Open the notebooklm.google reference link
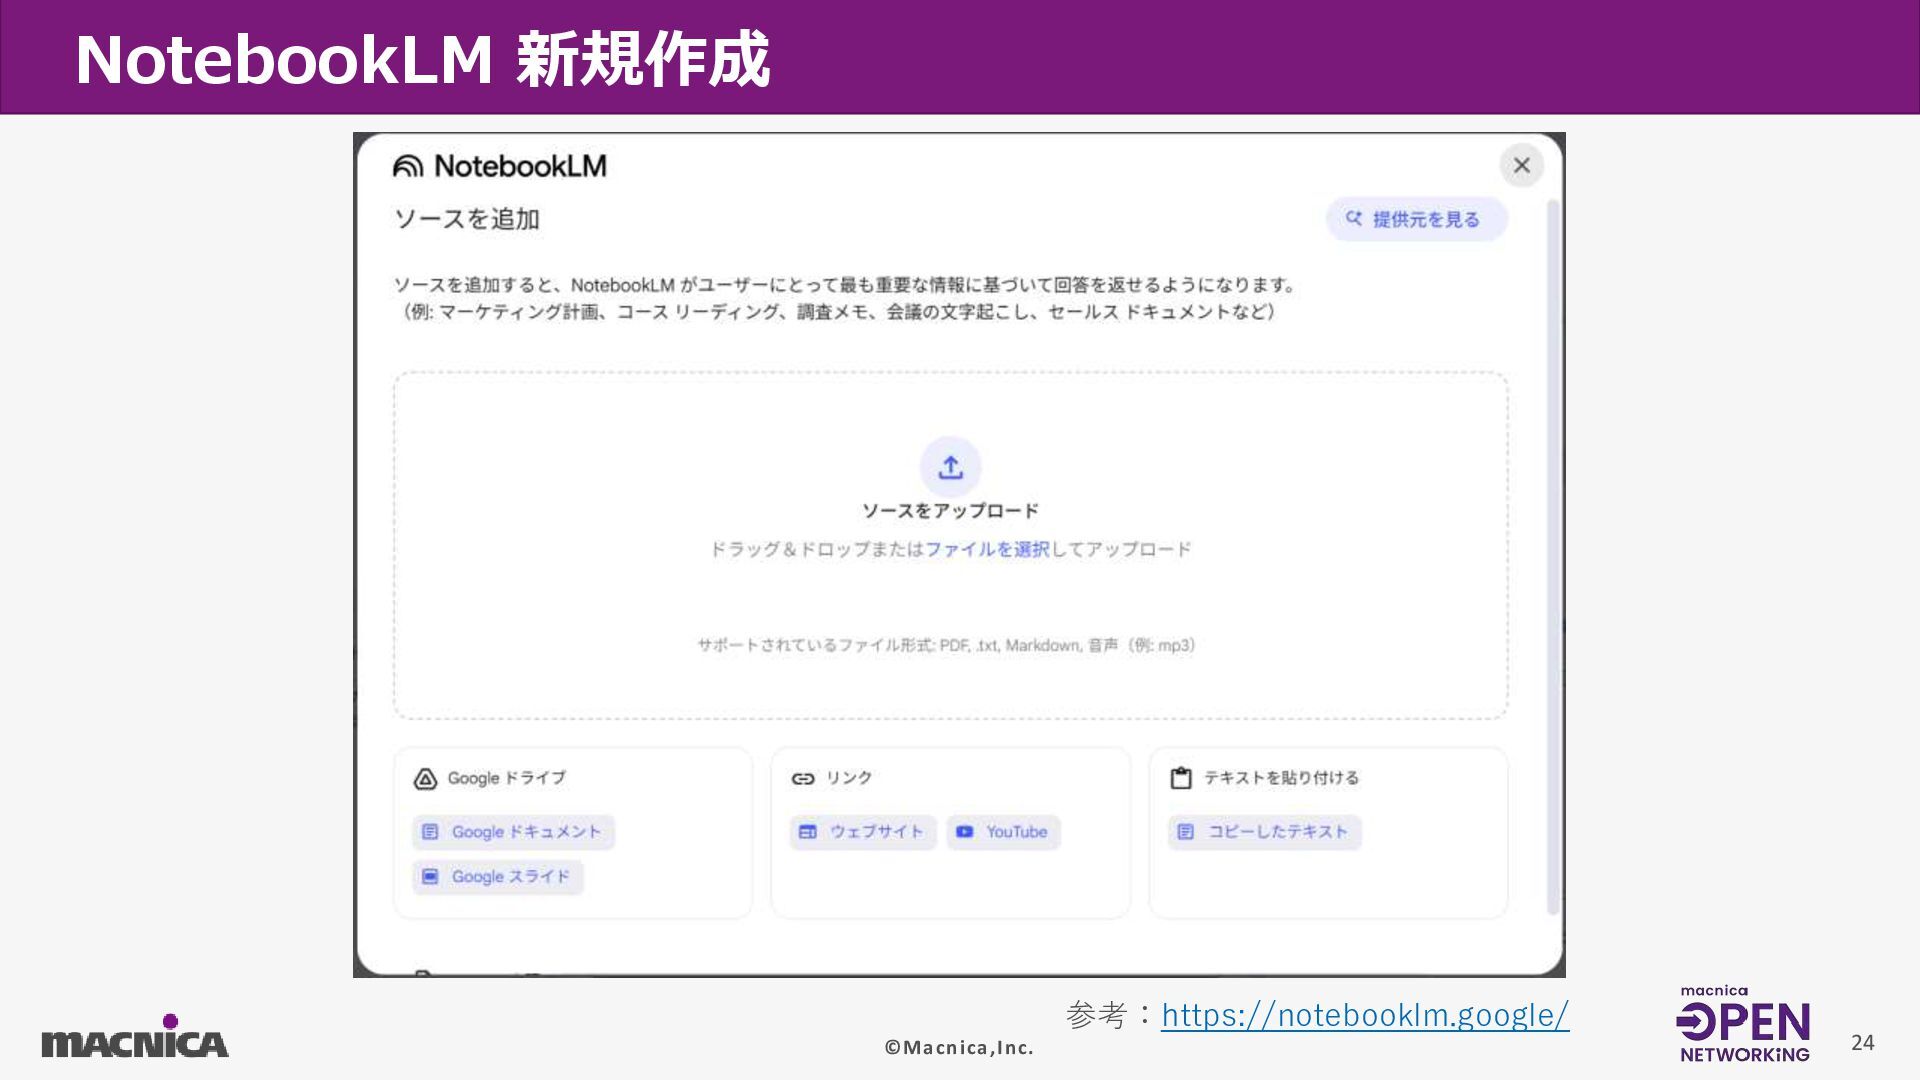The image size is (1920, 1080). (x=1364, y=1015)
